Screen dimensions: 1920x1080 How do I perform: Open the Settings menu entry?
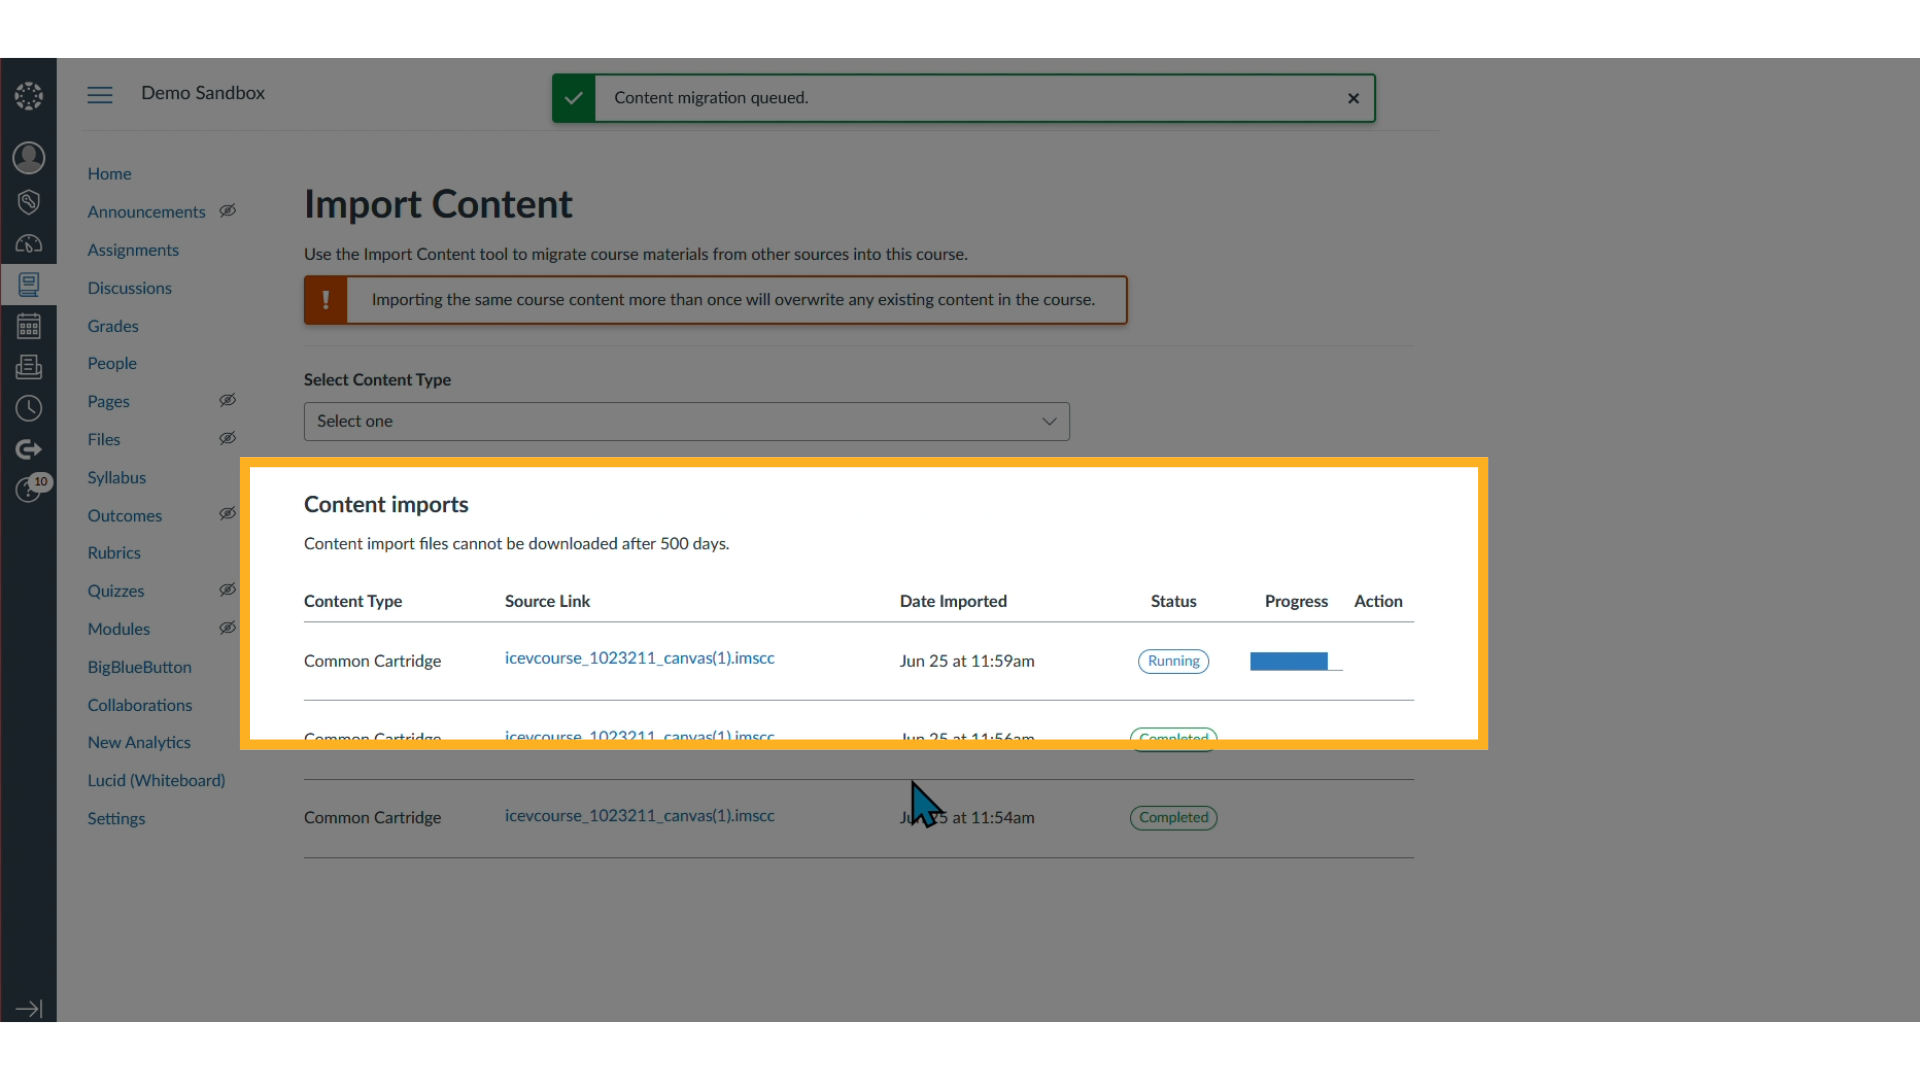coord(116,818)
